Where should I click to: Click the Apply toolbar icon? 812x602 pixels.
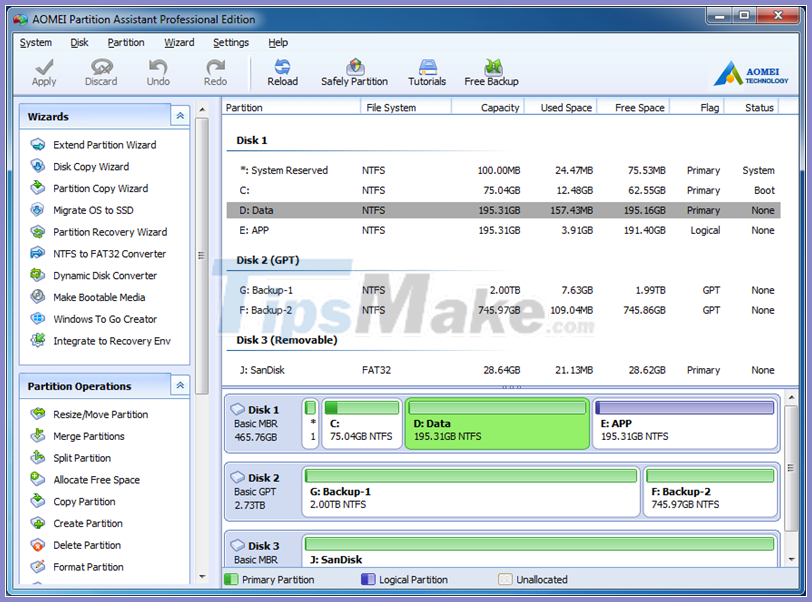click(43, 70)
